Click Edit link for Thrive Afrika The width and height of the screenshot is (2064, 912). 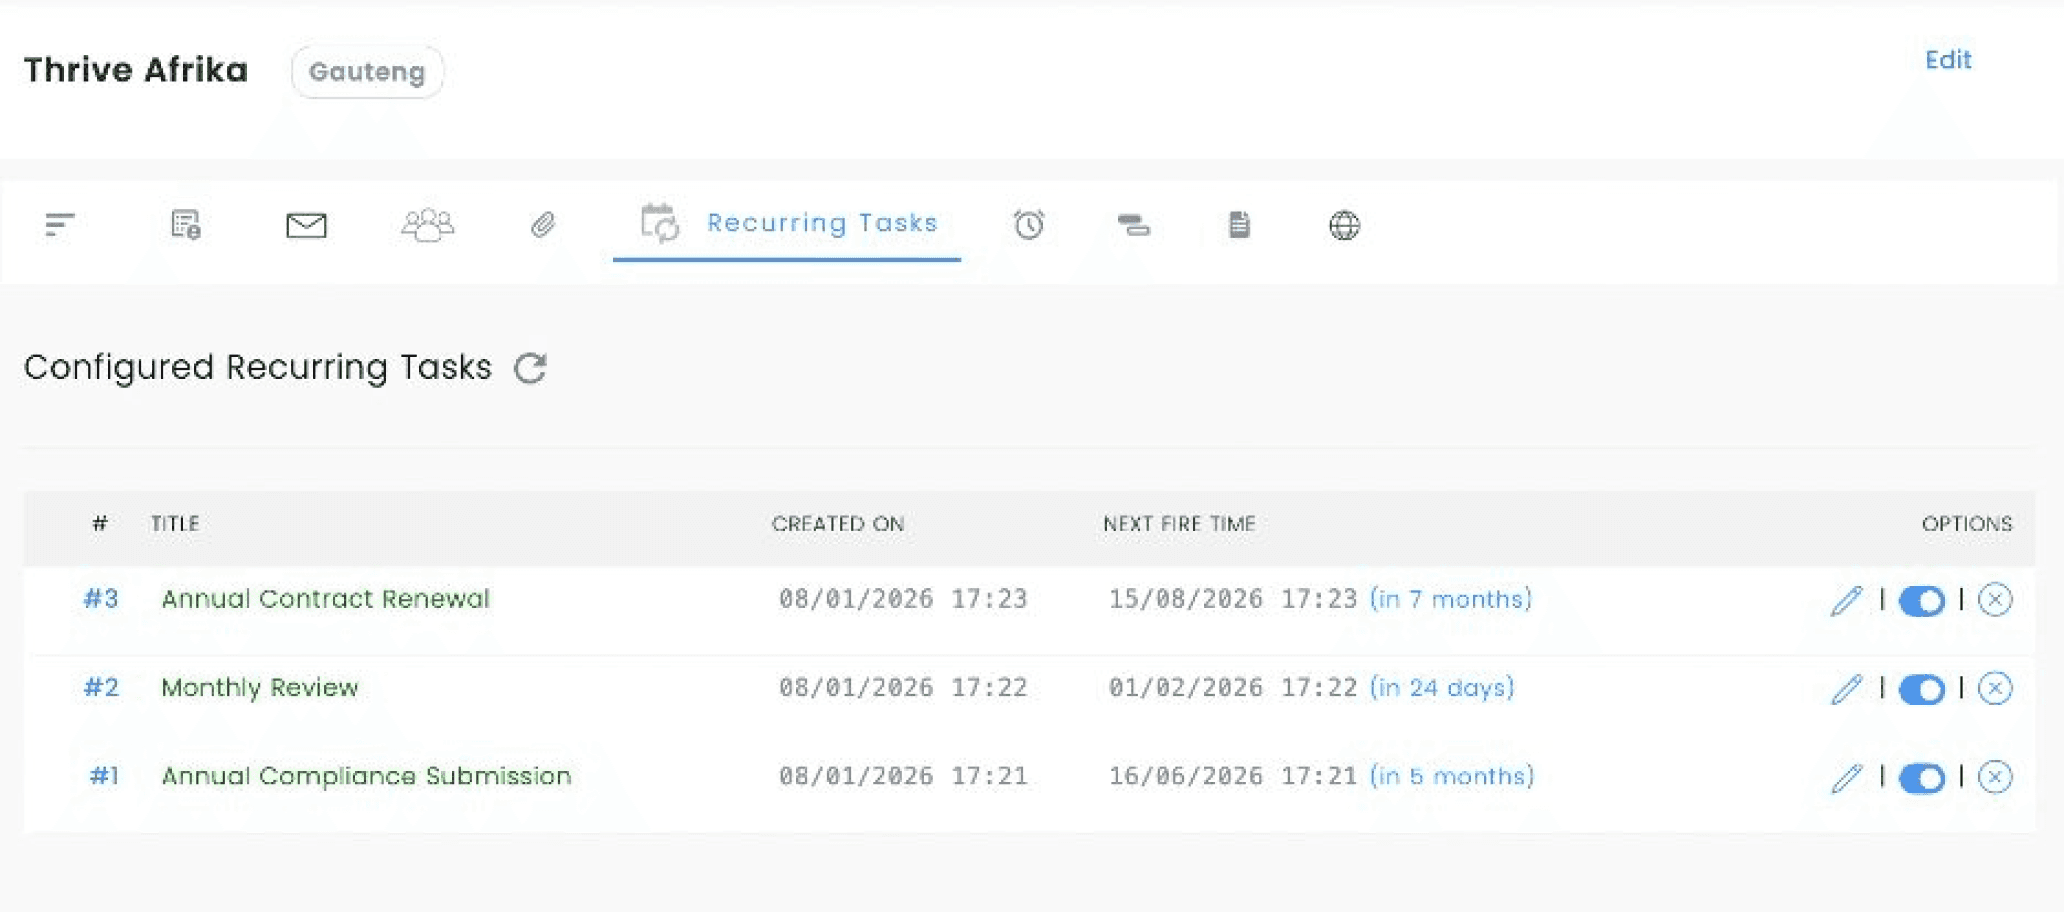point(1948,60)
